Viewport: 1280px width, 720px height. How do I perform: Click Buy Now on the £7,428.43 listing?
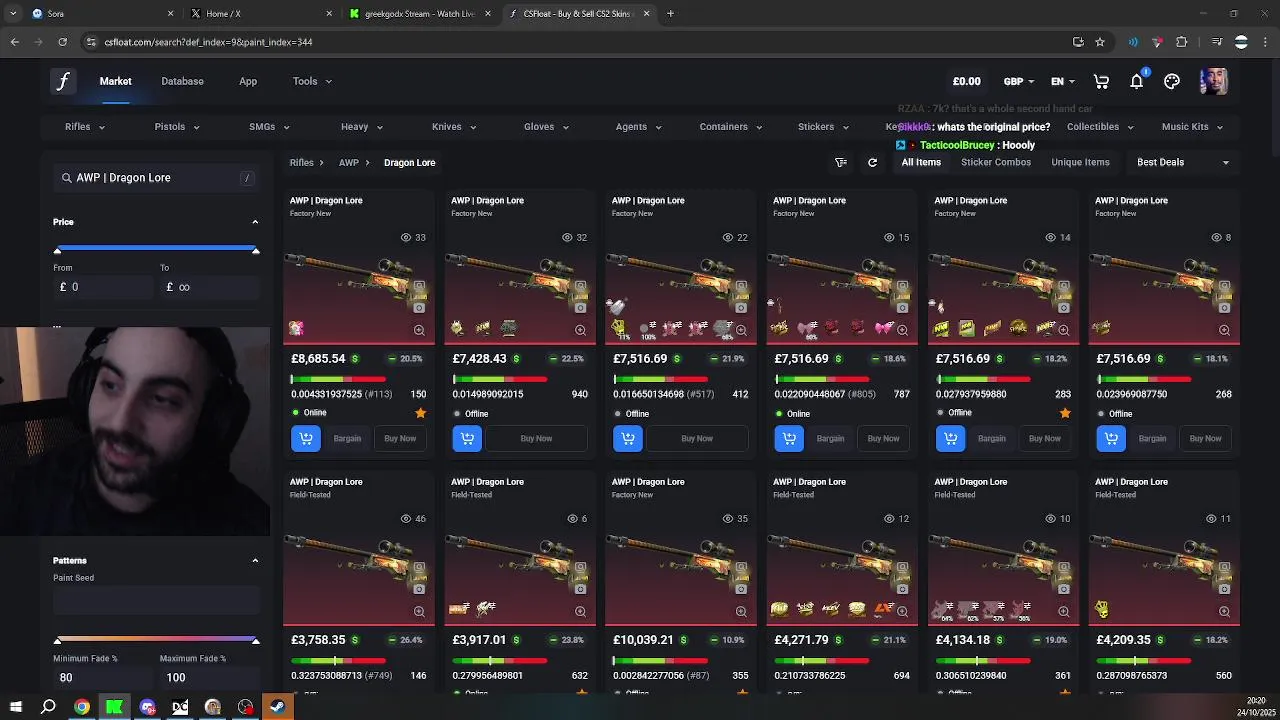tap(536, 438)
